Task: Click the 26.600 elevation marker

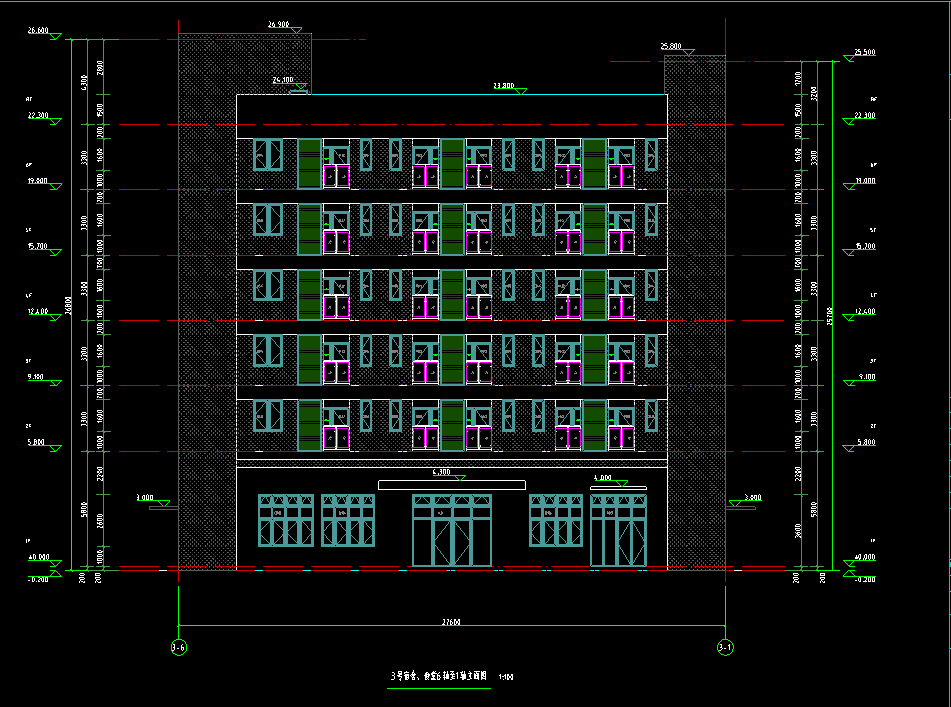Action: pyautogui.click(x=39, y=32)
